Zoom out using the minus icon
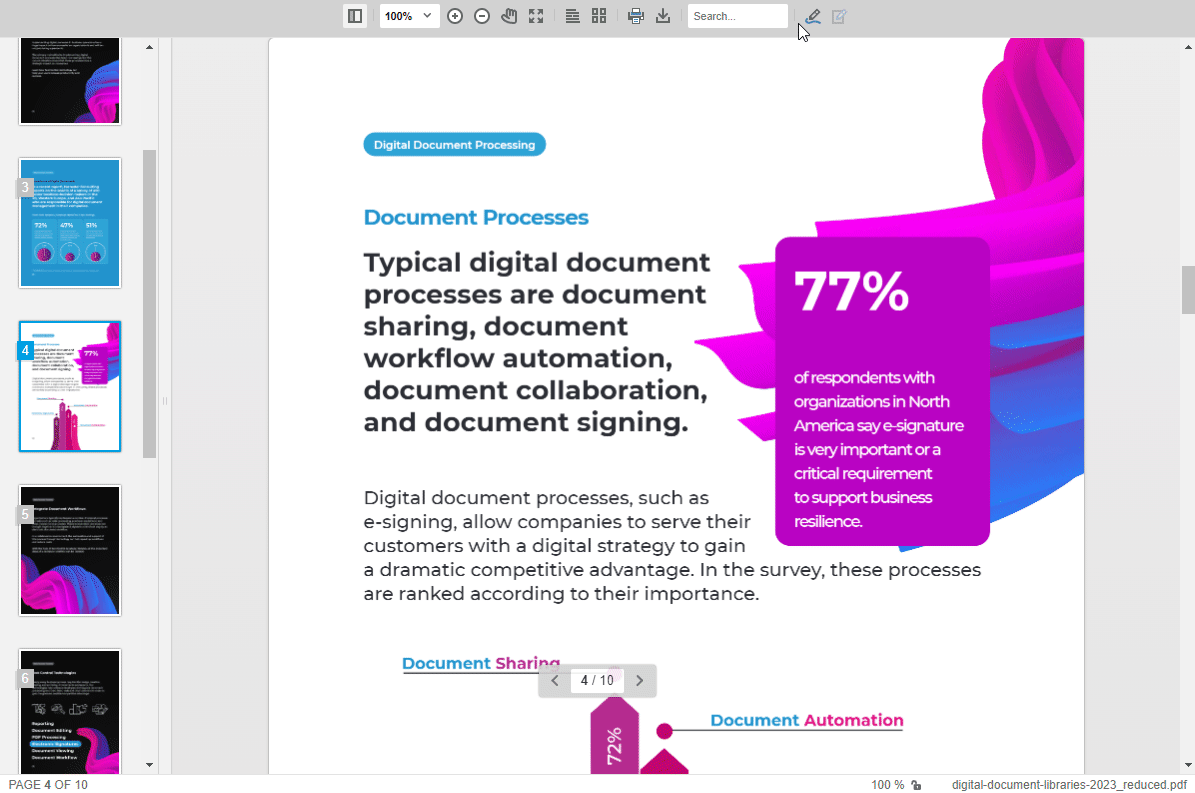The height and width of the screenshot is (793, 1195). [x=481, y=16]
